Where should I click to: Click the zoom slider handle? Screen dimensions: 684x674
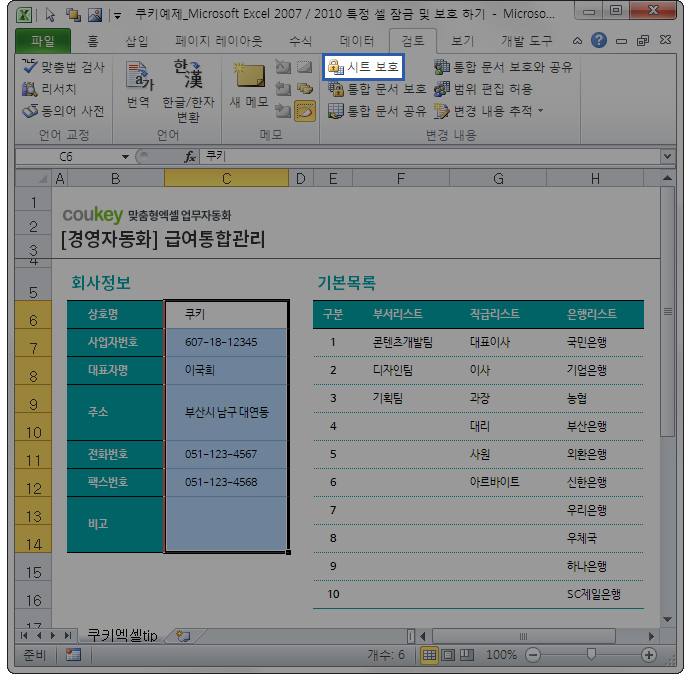click(591, 654)
